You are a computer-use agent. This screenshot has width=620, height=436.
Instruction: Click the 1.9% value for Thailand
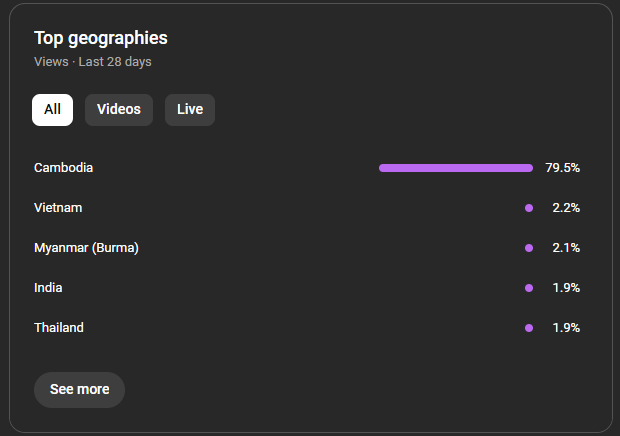click(566, 328)
